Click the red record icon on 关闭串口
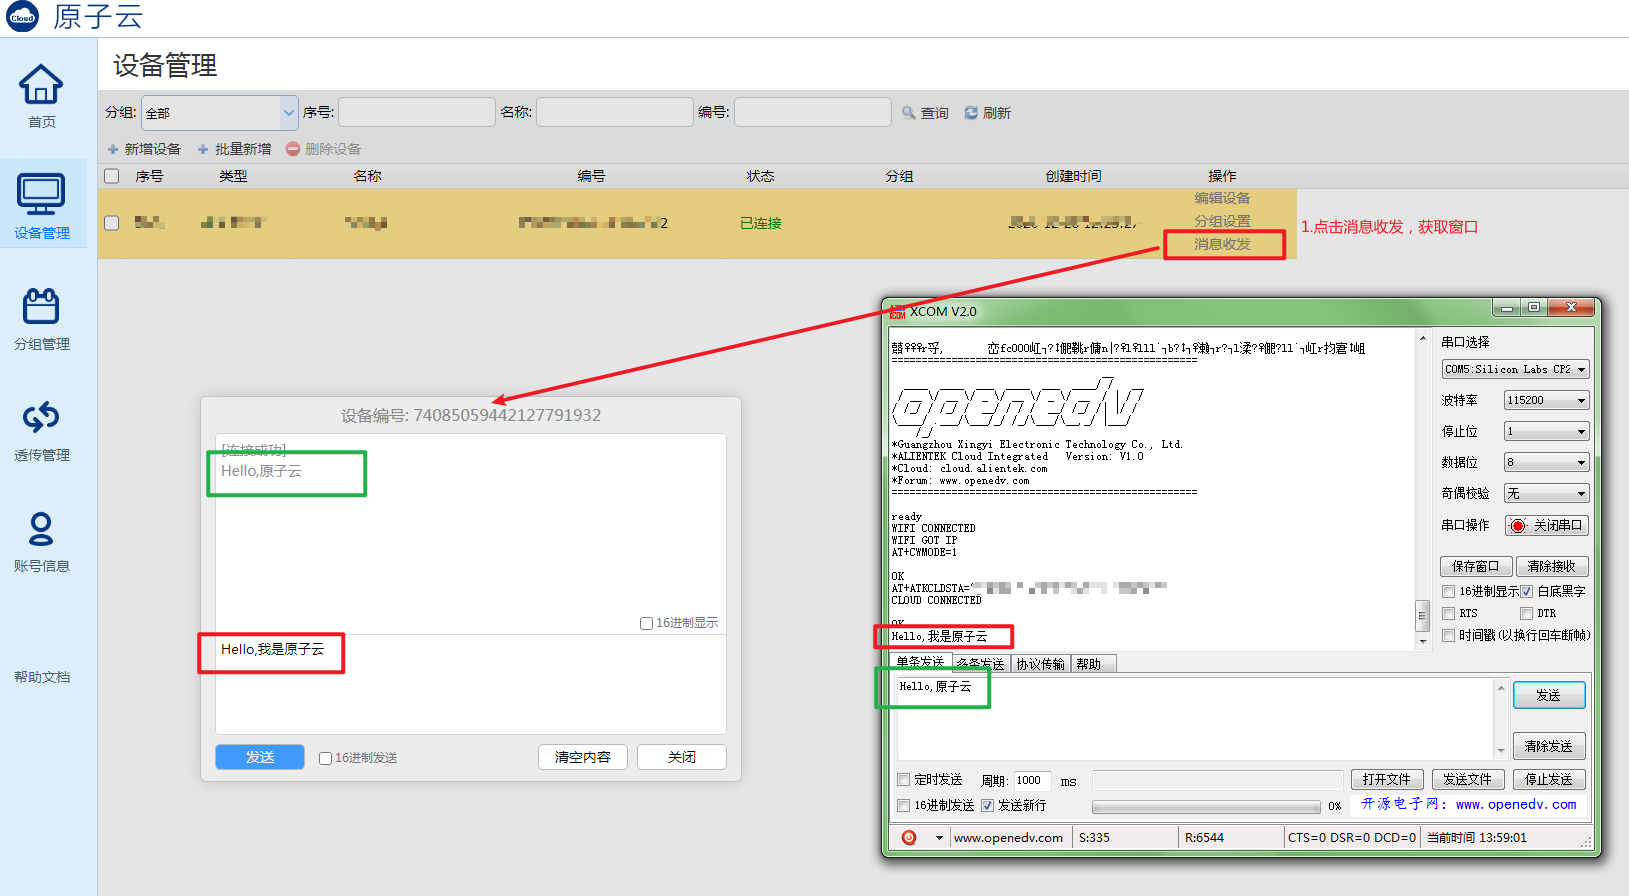Screen dimensions: 1629x896 tap(1518, 526)
